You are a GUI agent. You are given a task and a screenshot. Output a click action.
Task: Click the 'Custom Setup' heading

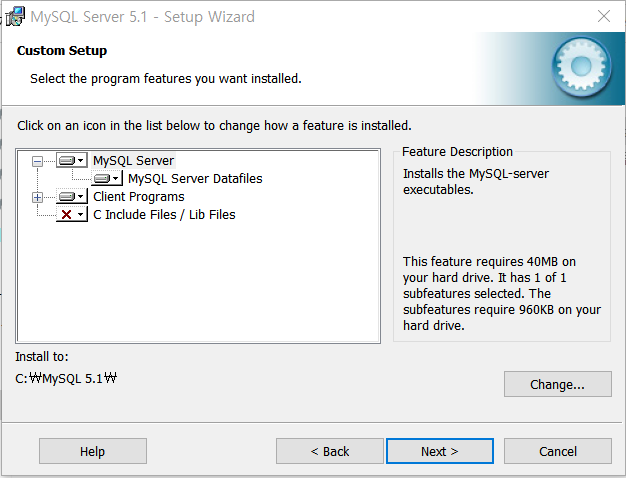(62, 51)
